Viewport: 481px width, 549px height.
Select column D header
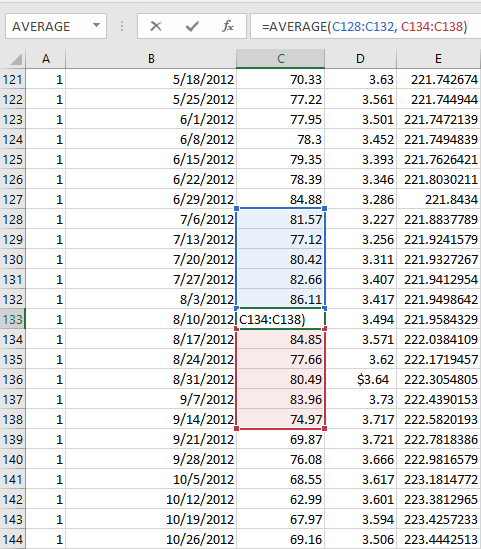click(361, 59)
